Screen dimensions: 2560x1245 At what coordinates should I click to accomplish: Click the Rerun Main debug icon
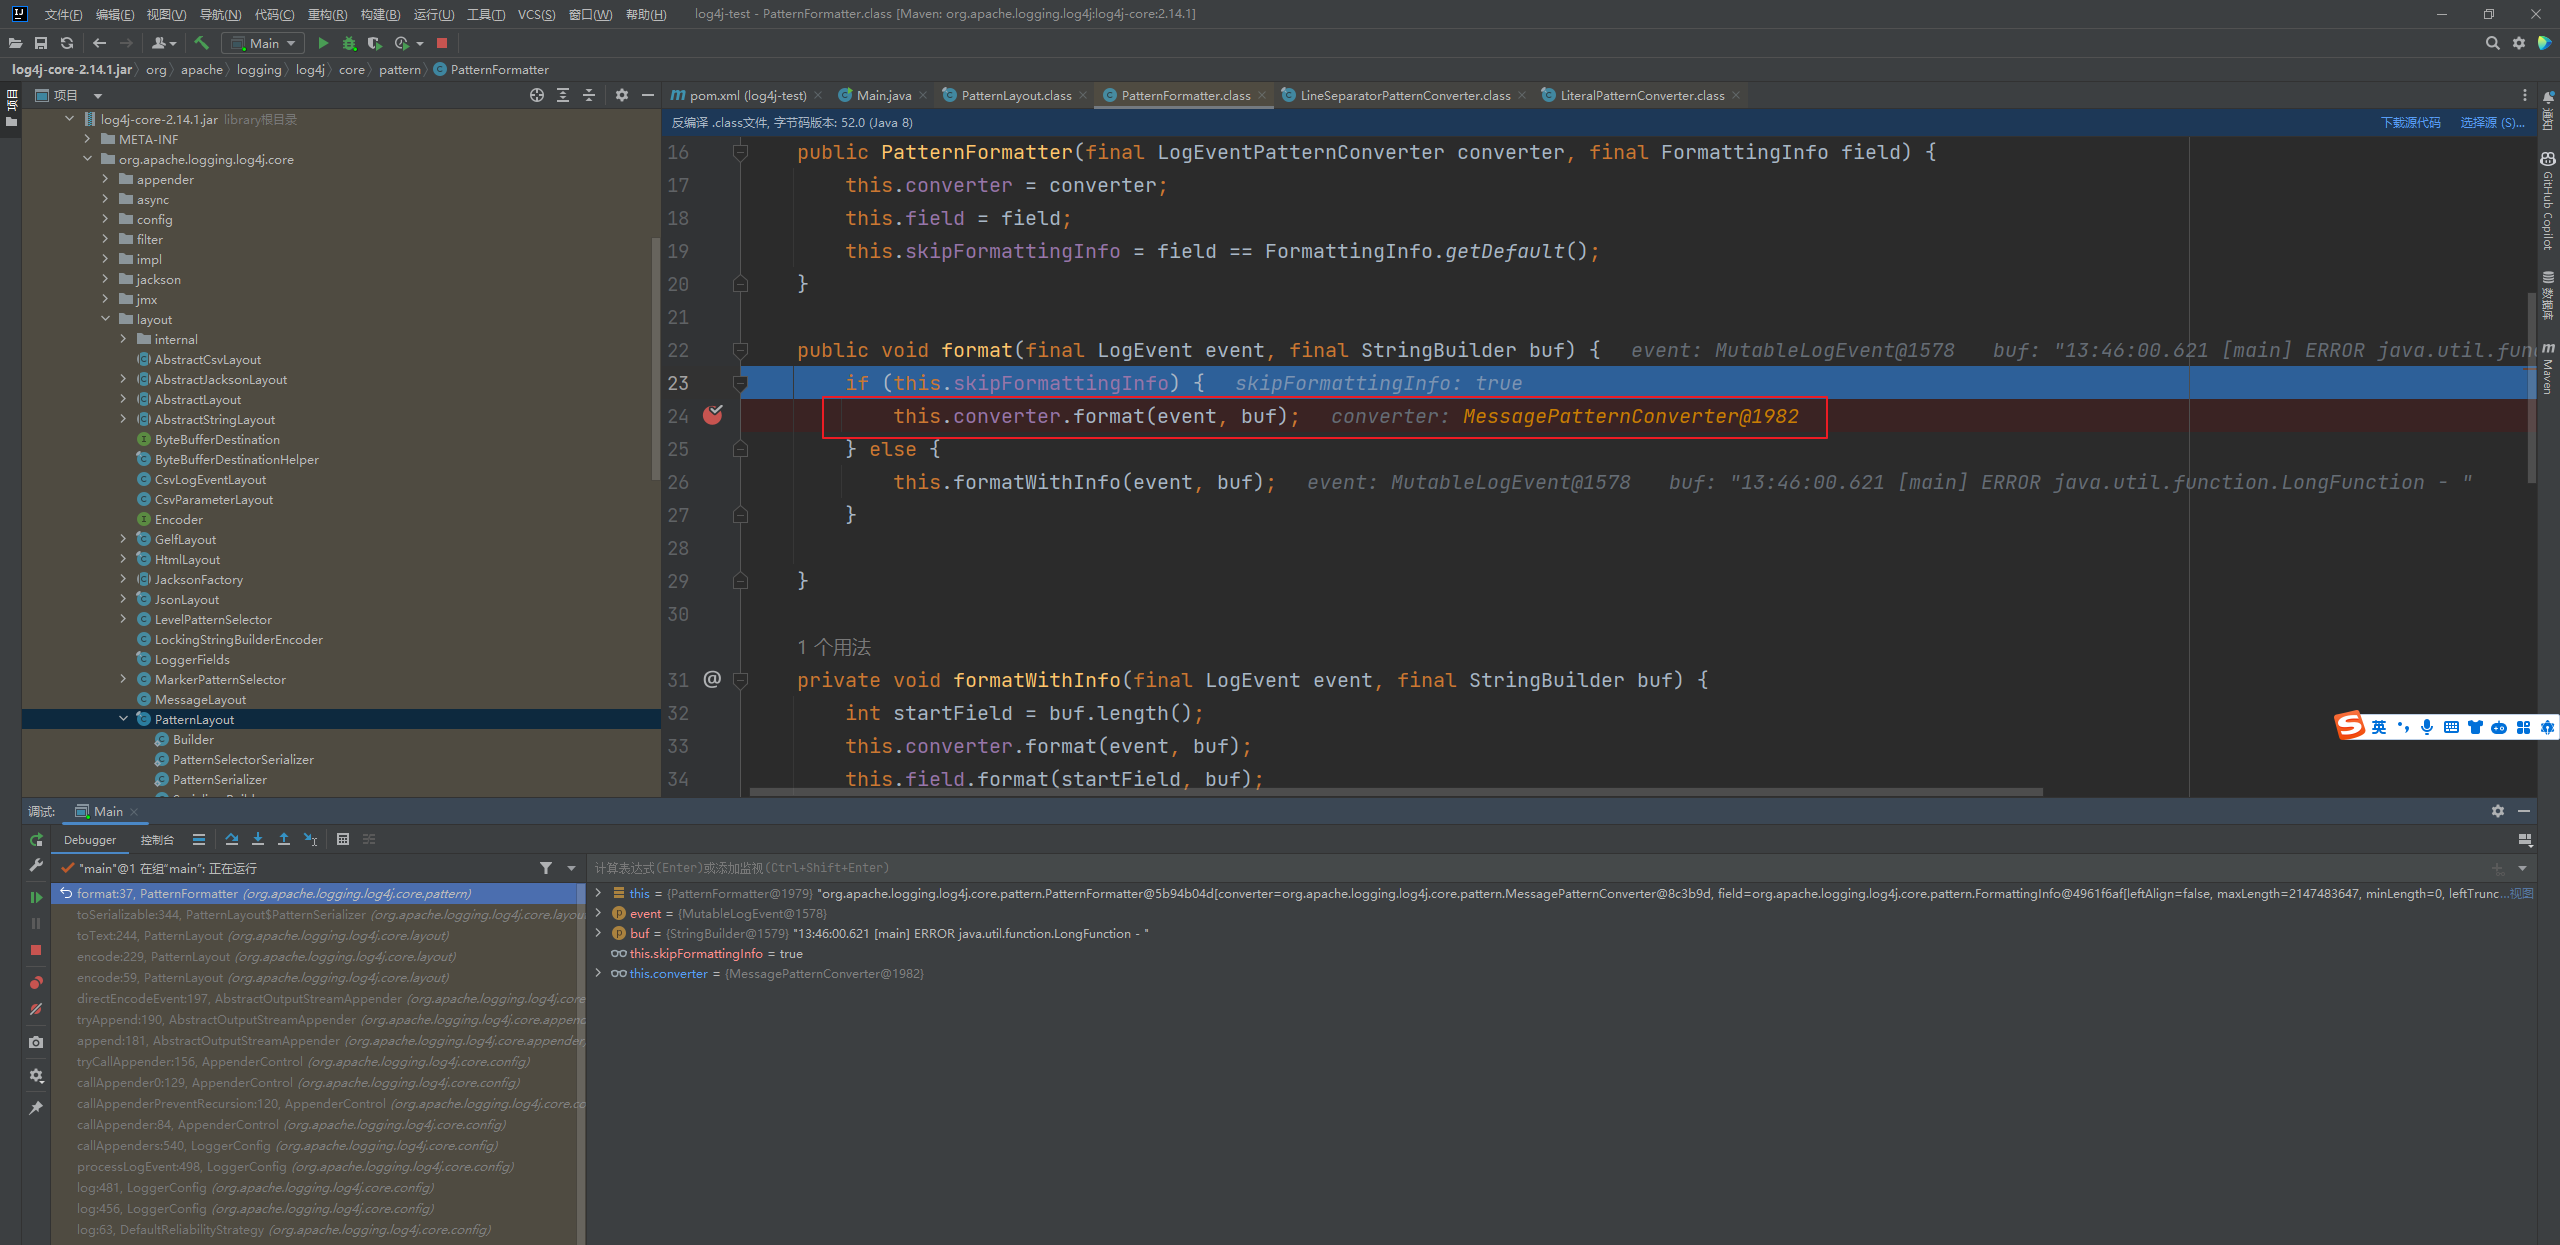click(36, 840)
